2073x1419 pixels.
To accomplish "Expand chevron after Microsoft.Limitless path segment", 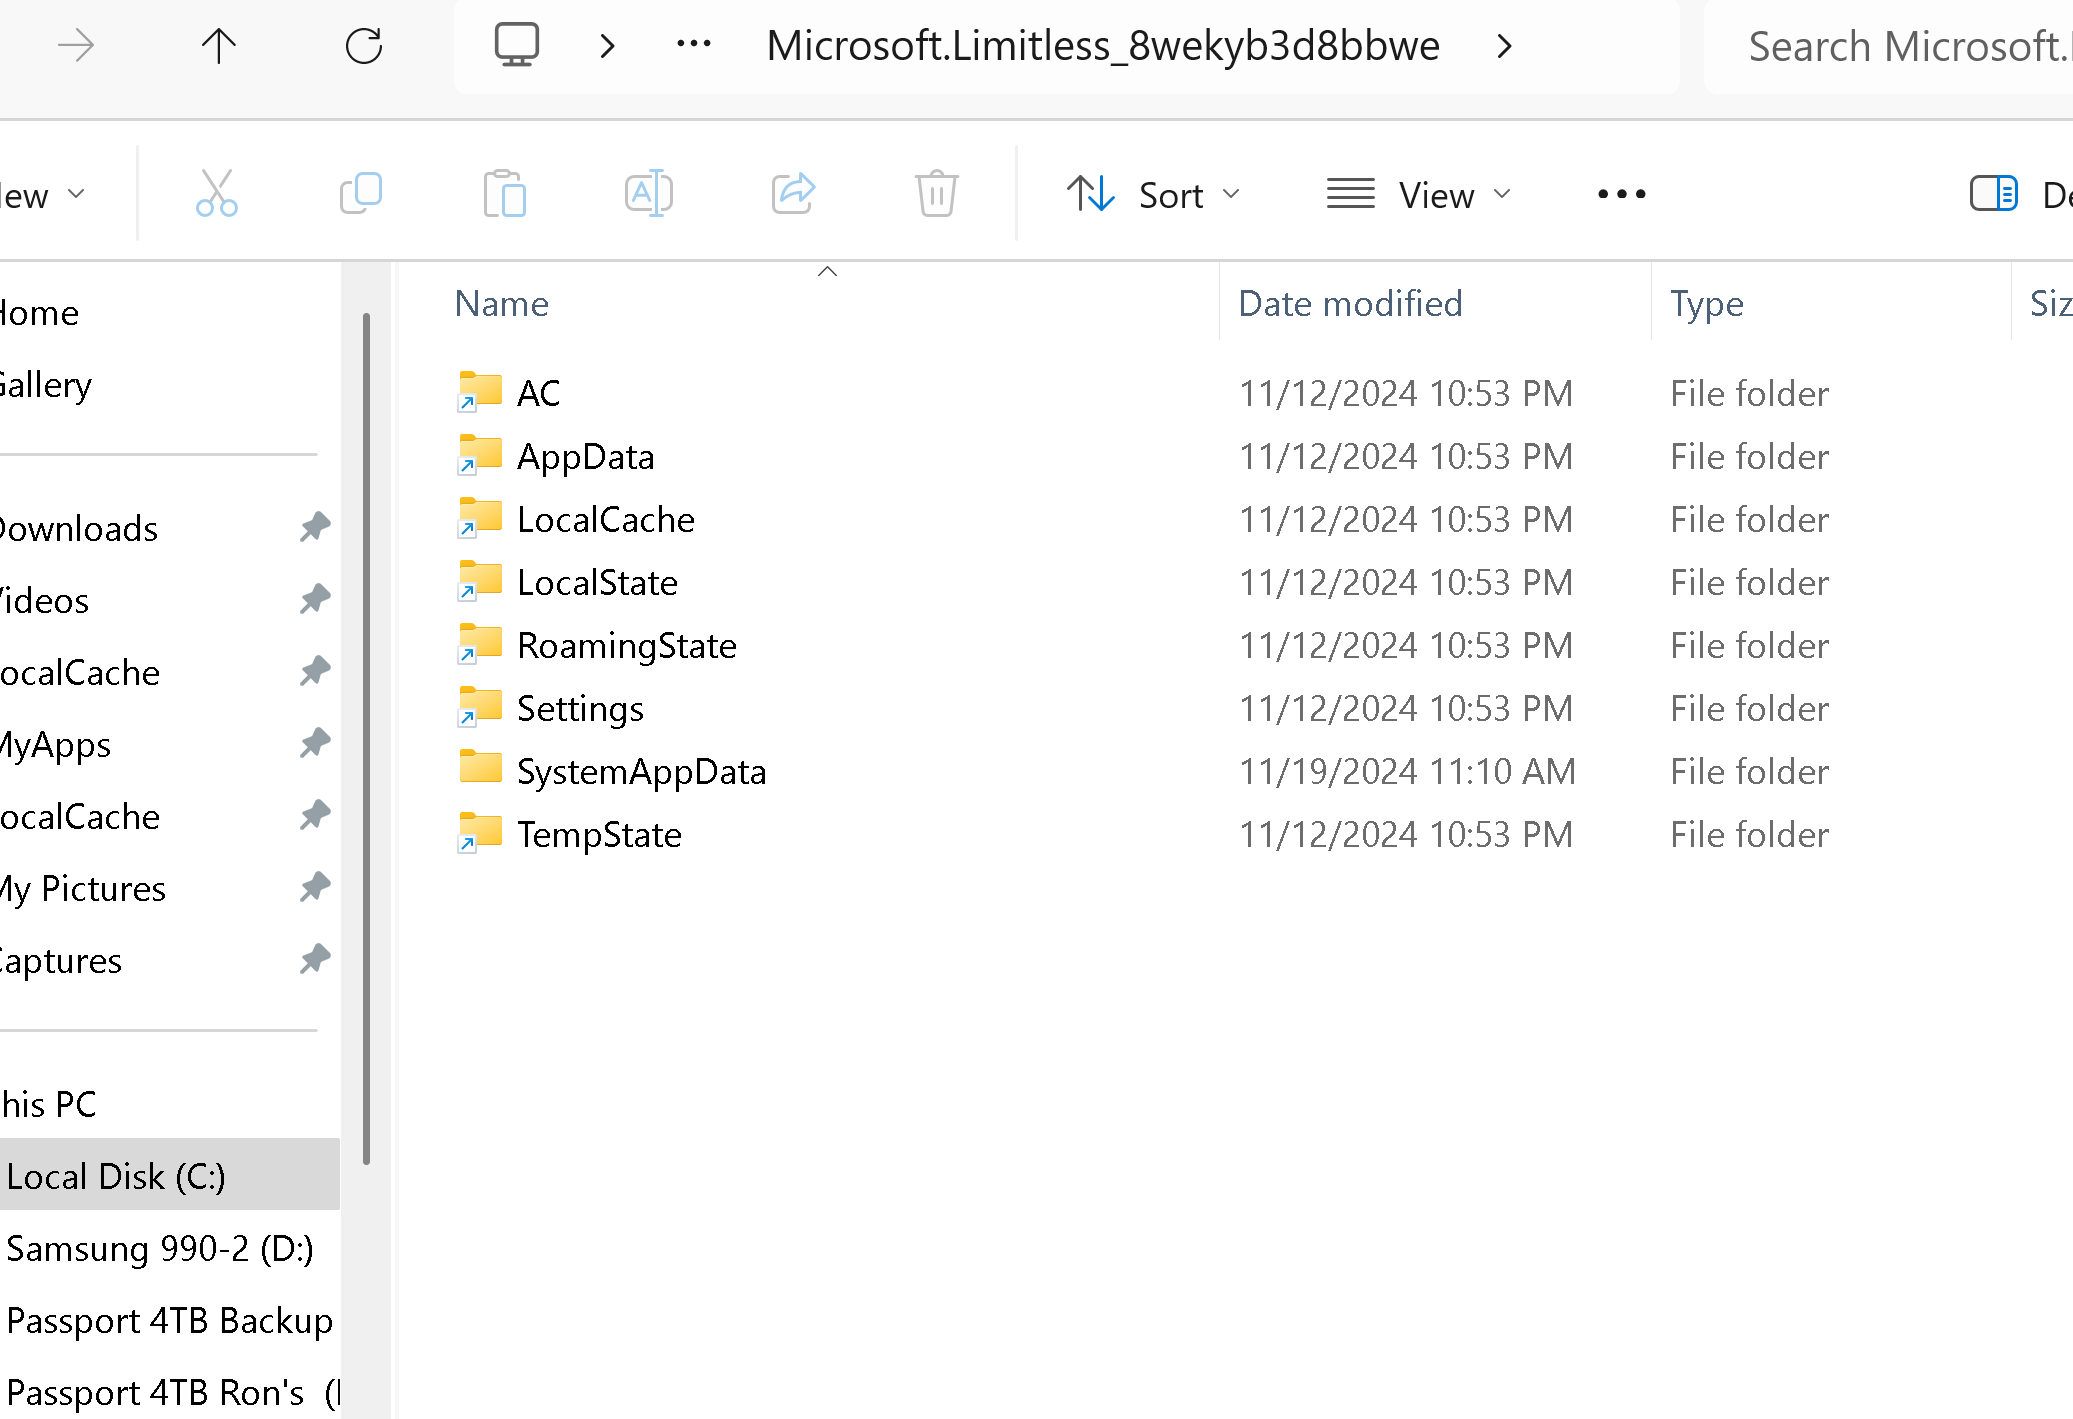I will (1504, 46).
